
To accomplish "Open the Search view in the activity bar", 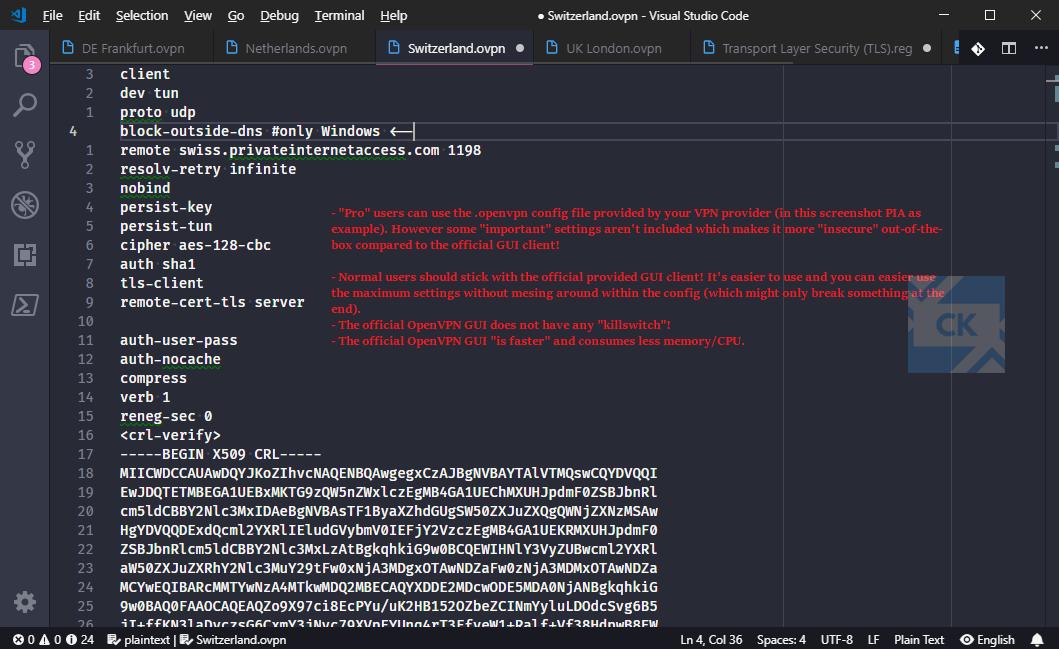I will [x=25, y=105].
